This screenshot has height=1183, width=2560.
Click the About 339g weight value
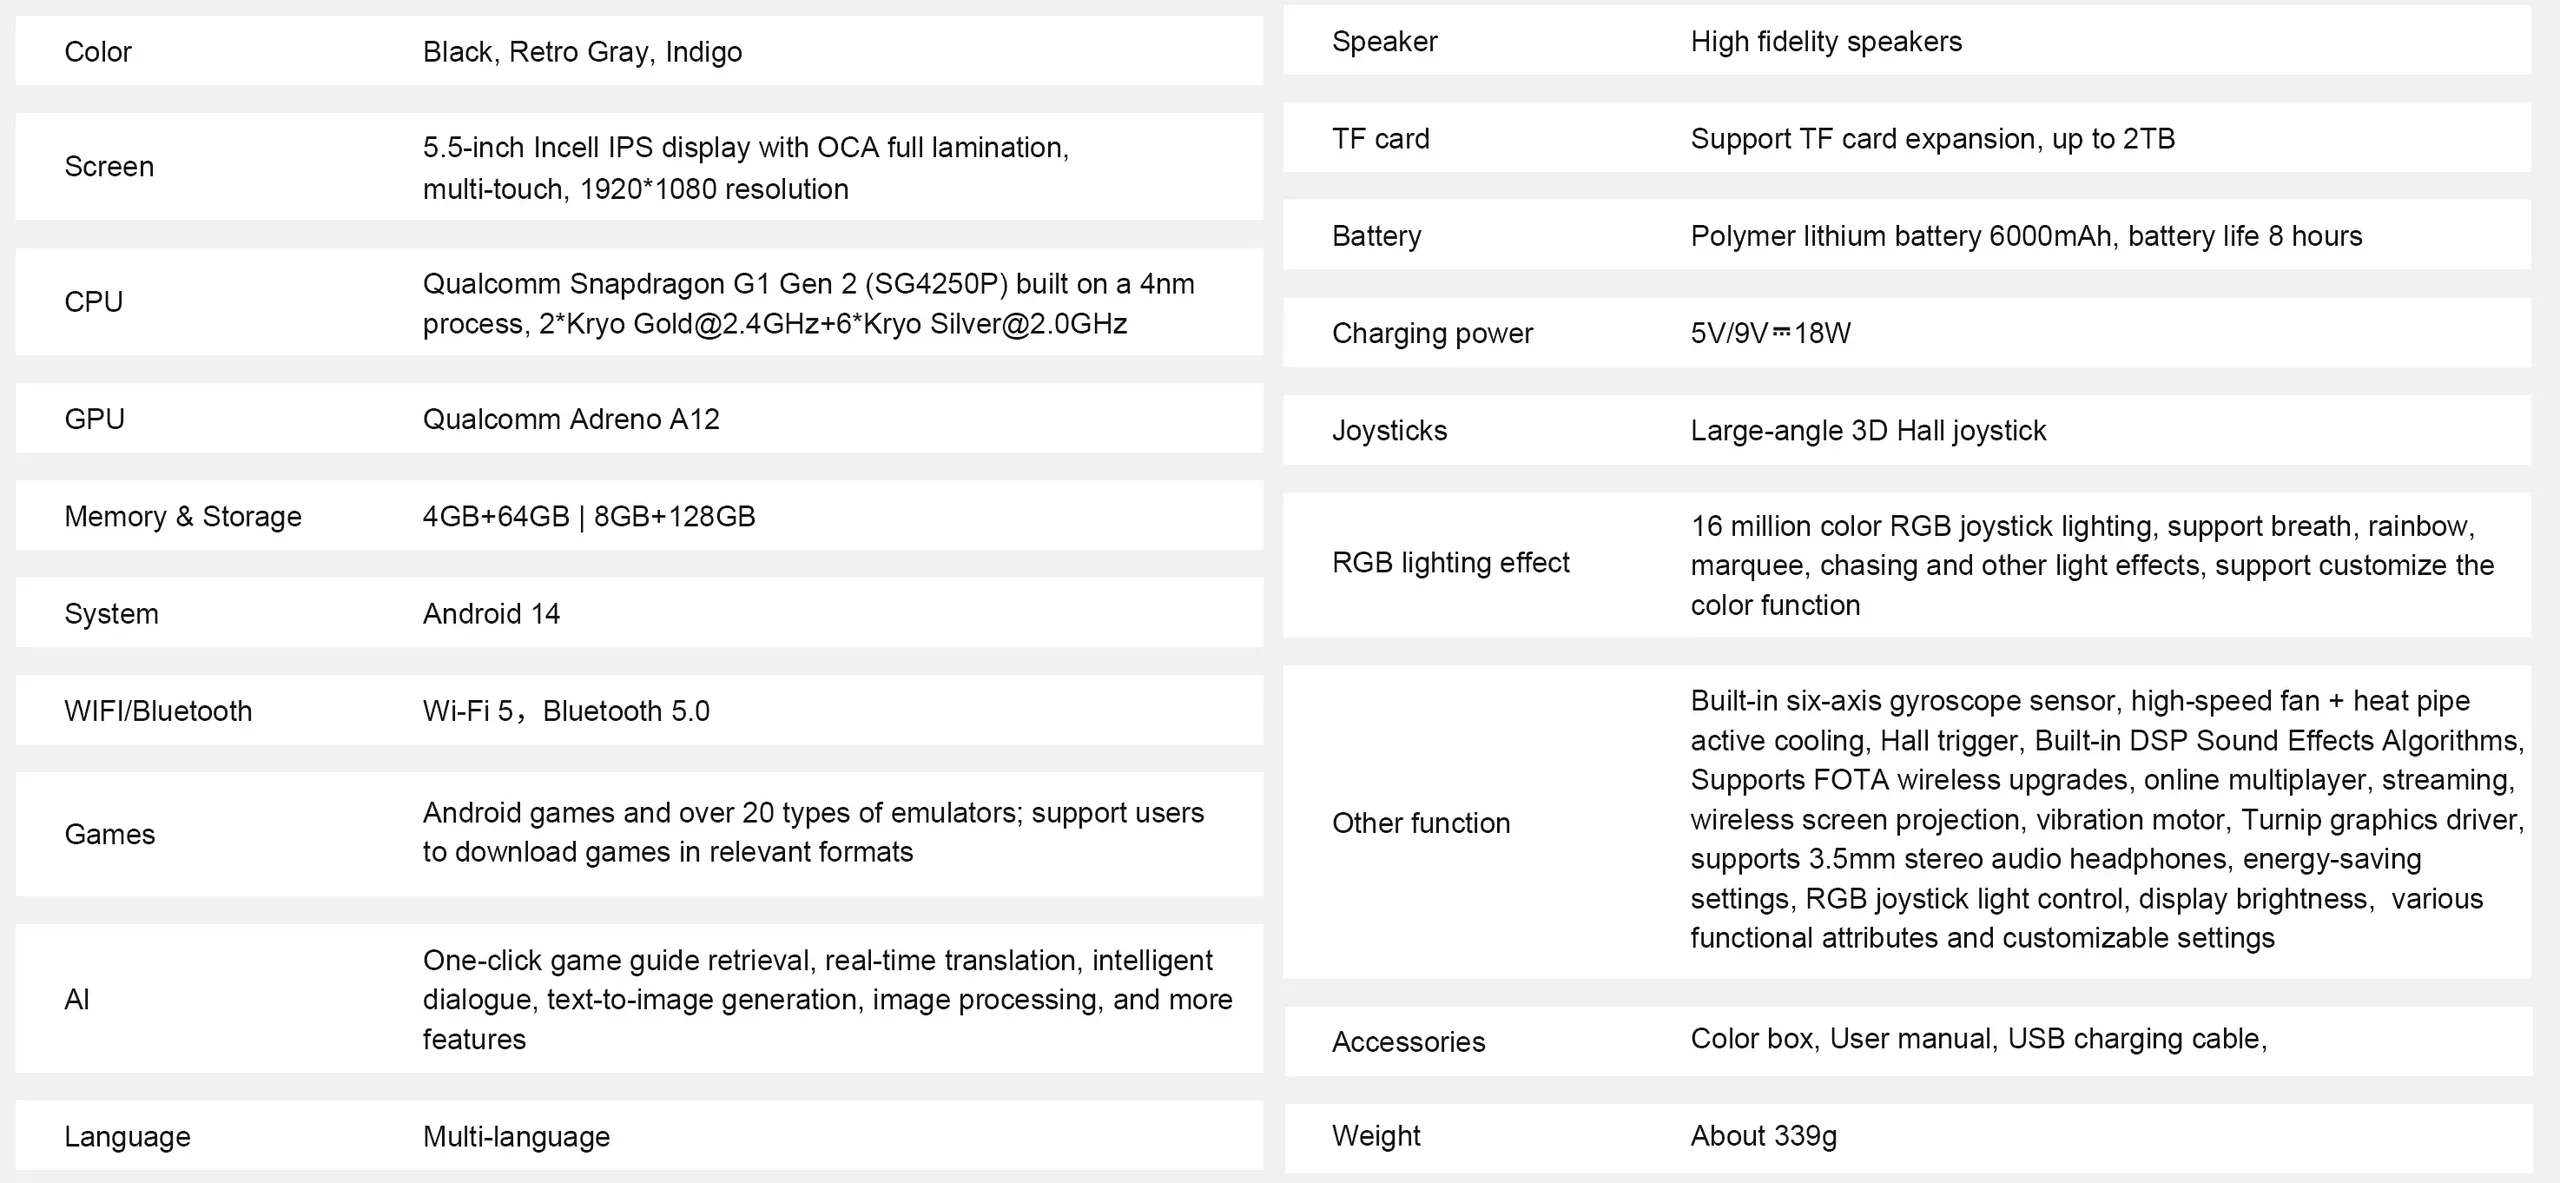(1763, 1136)
